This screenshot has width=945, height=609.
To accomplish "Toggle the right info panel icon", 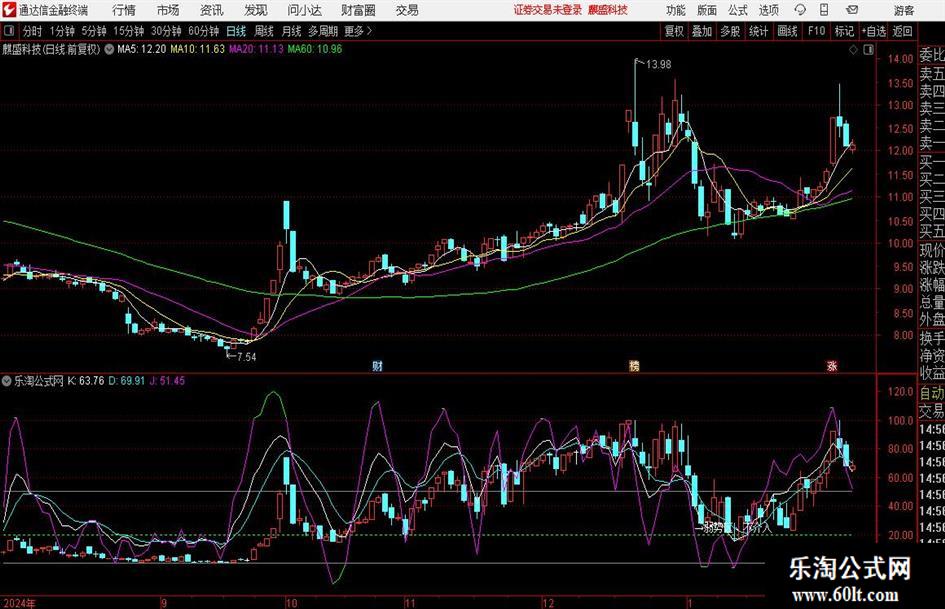I will [x=868, y=49].
